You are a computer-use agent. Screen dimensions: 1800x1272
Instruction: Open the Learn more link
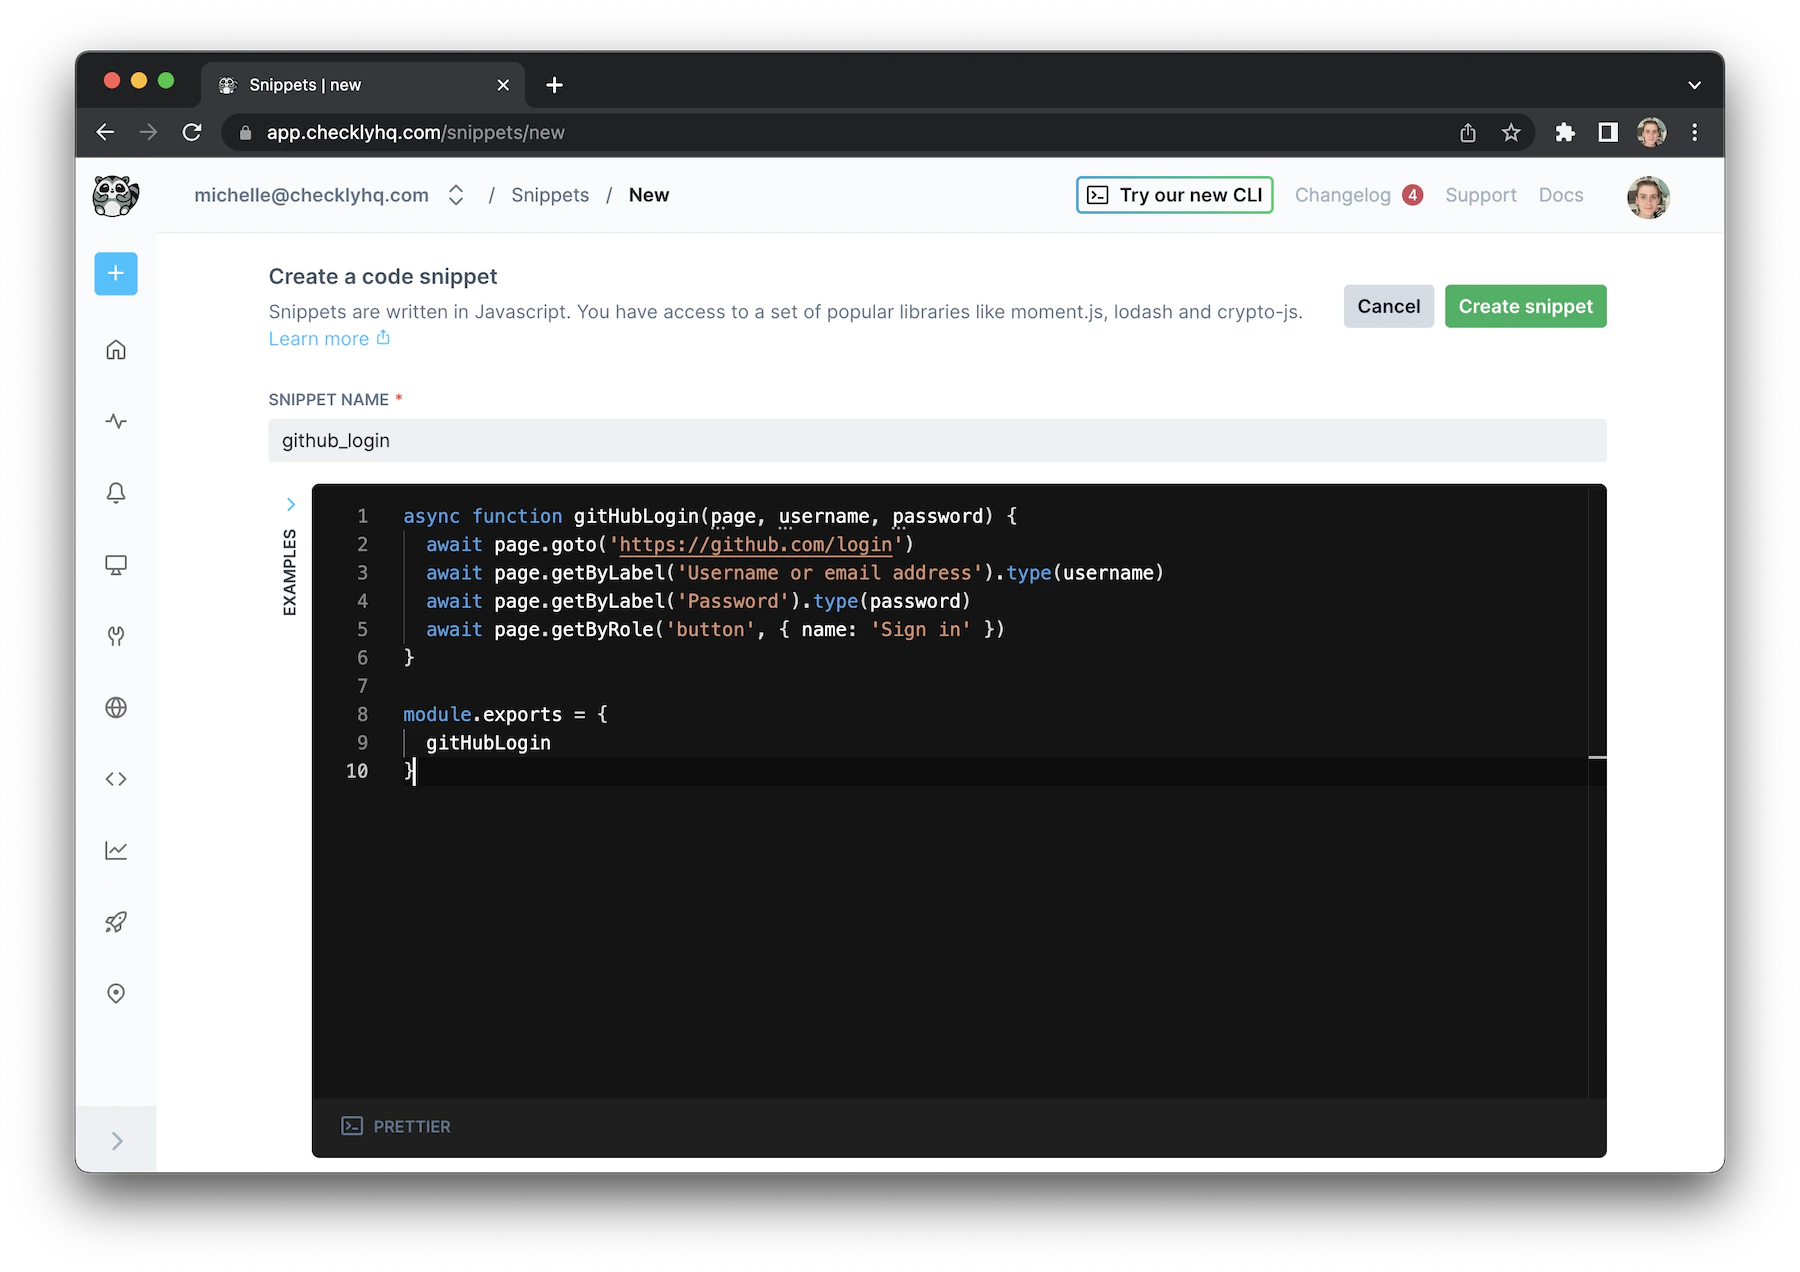pos(318,338)
